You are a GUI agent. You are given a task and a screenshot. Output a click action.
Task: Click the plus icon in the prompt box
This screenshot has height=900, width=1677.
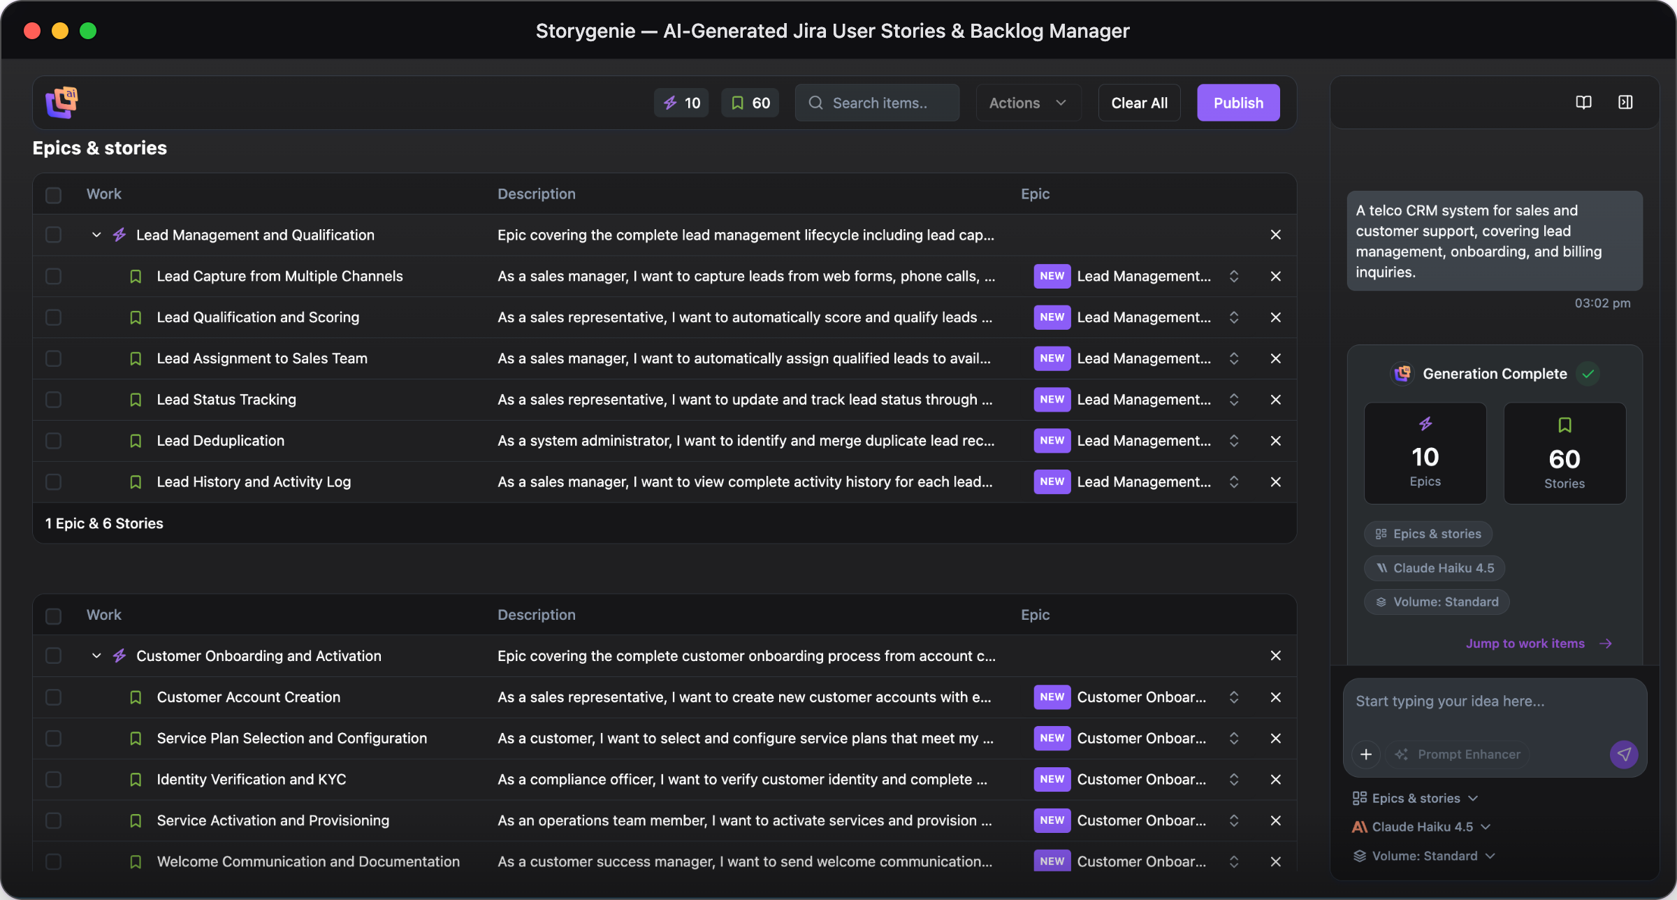[1365, 754]
